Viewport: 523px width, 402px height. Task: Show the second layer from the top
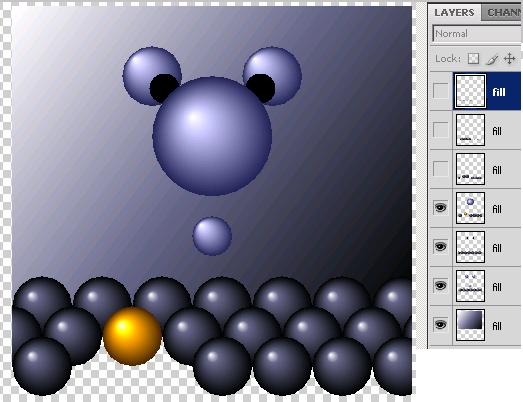(441, 130)
